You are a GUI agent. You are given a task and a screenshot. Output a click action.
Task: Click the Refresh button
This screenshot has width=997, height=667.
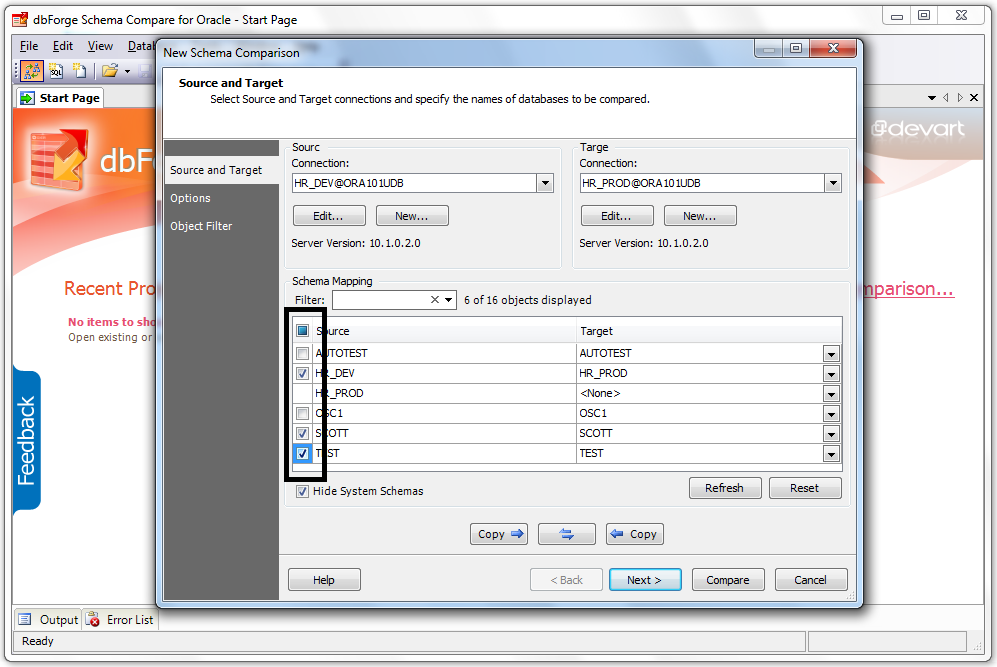pyautogui.click(x=725, y=488)
